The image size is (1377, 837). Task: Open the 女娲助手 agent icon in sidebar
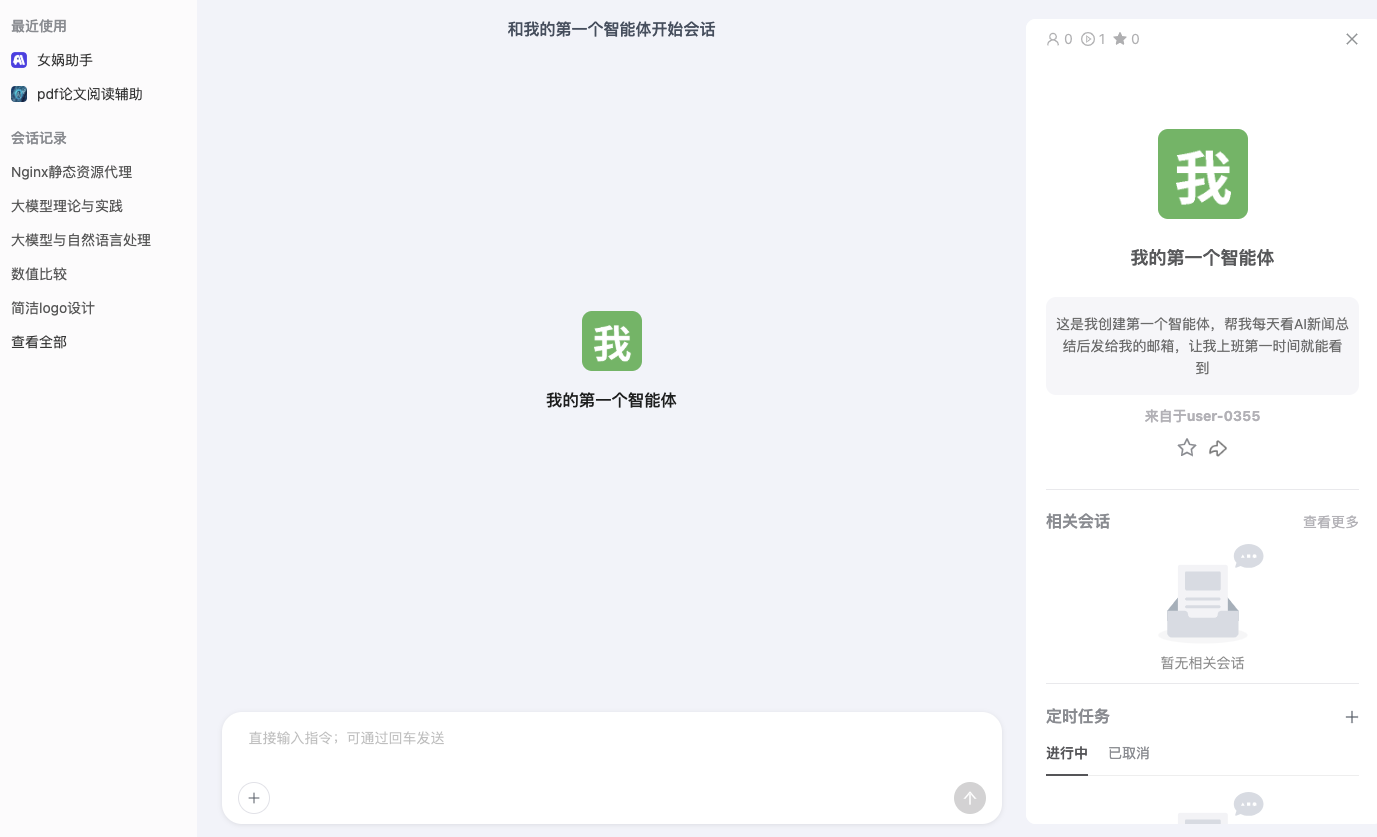(19, 60)
